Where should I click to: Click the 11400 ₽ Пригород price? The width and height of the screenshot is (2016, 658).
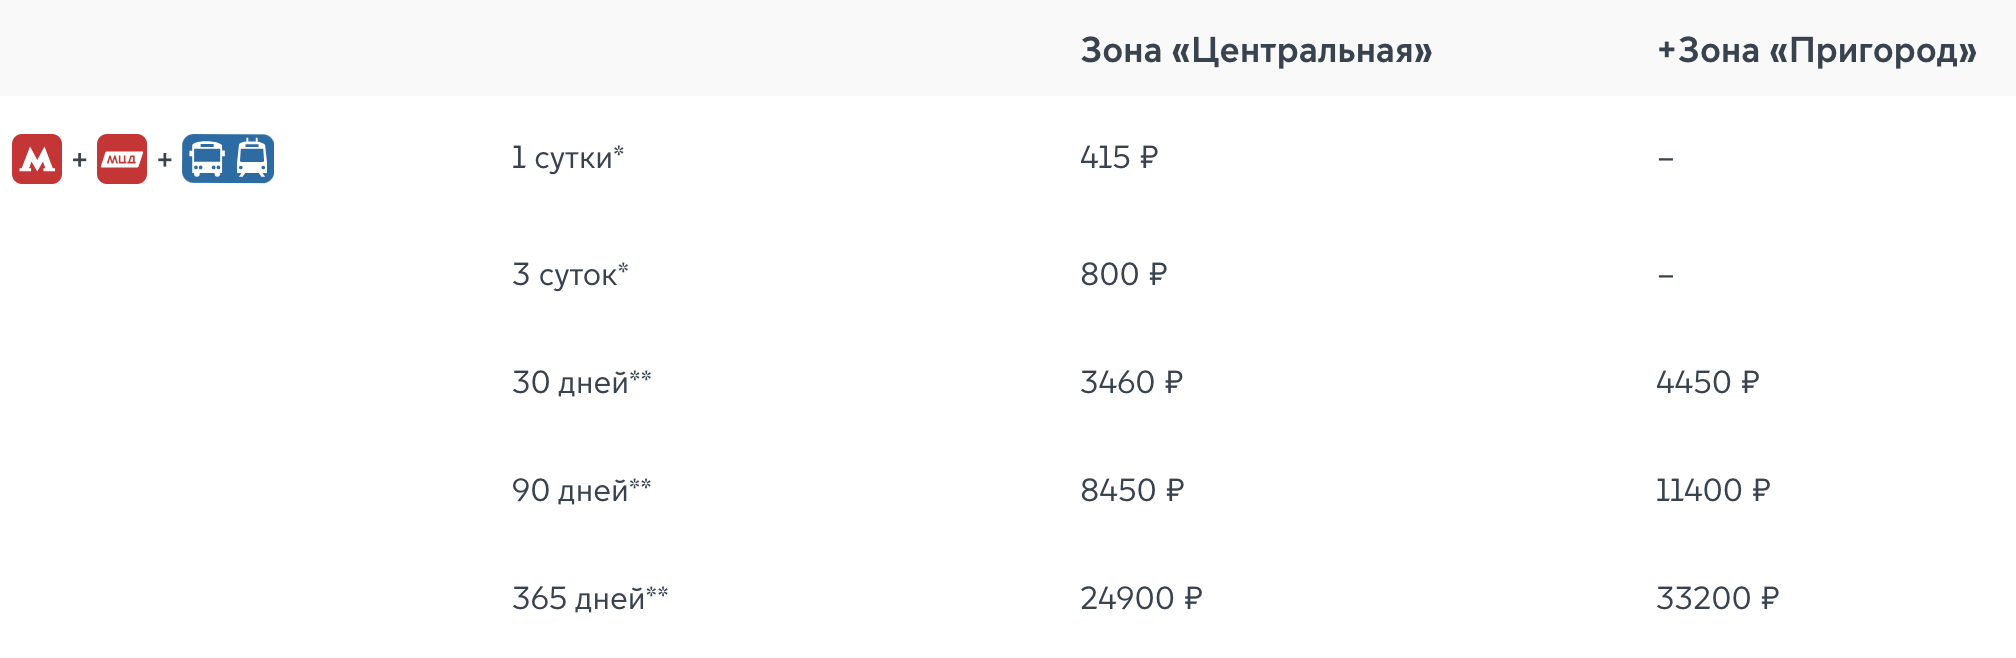pos(1713,490)
